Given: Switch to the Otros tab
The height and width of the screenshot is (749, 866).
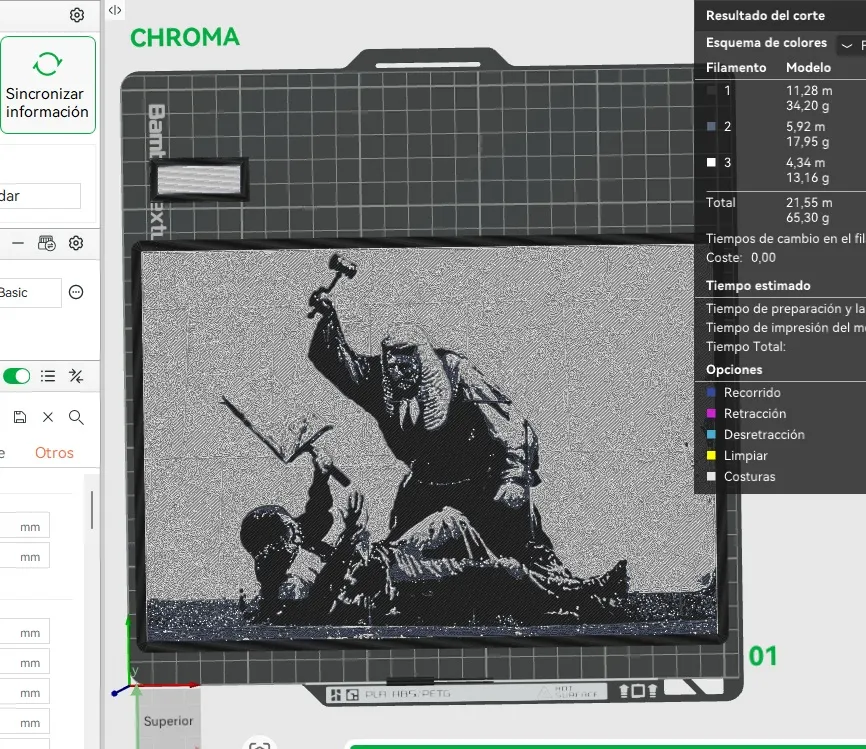Looking at the screenshot, I should click(54, 453).
